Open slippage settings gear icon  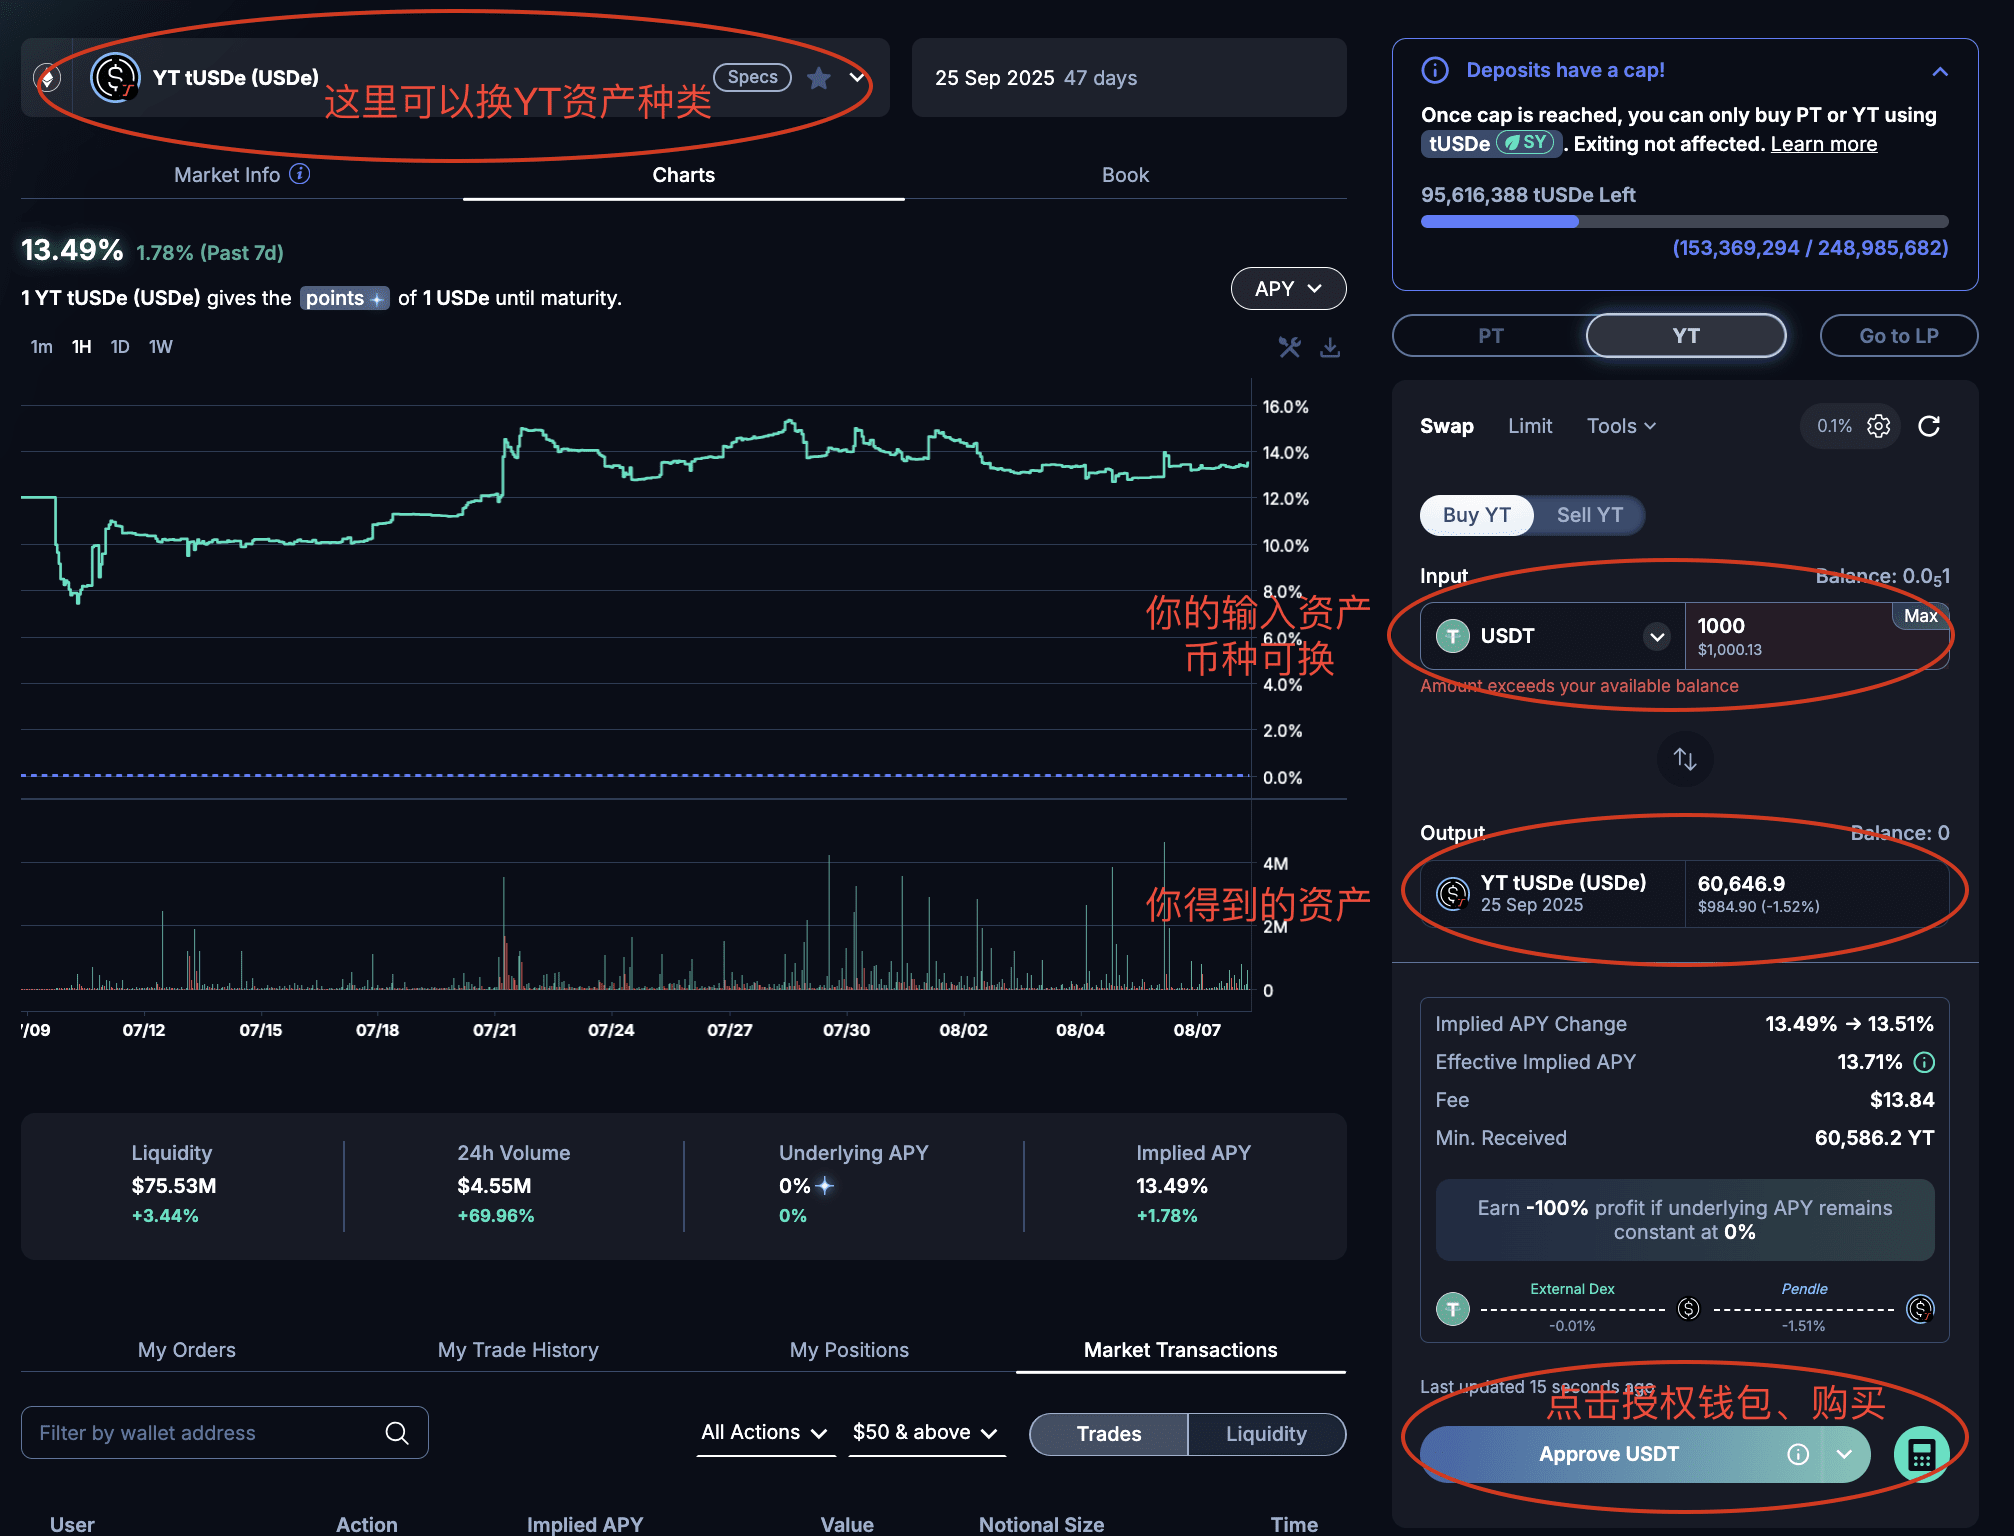[1879, 426]
